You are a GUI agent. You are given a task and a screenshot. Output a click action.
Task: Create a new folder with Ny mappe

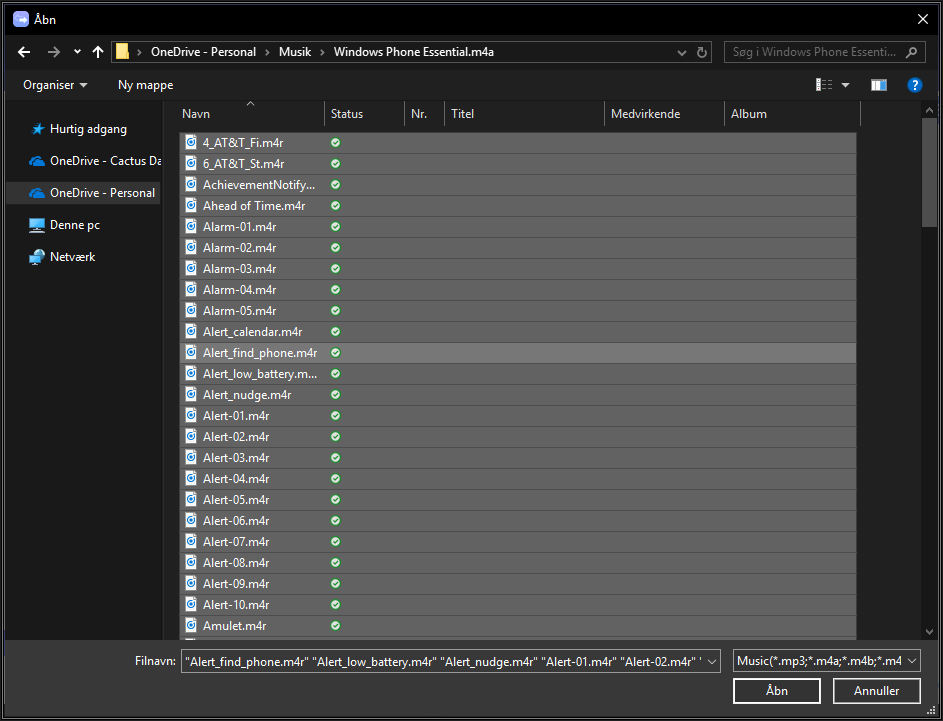tap(146, 85)
